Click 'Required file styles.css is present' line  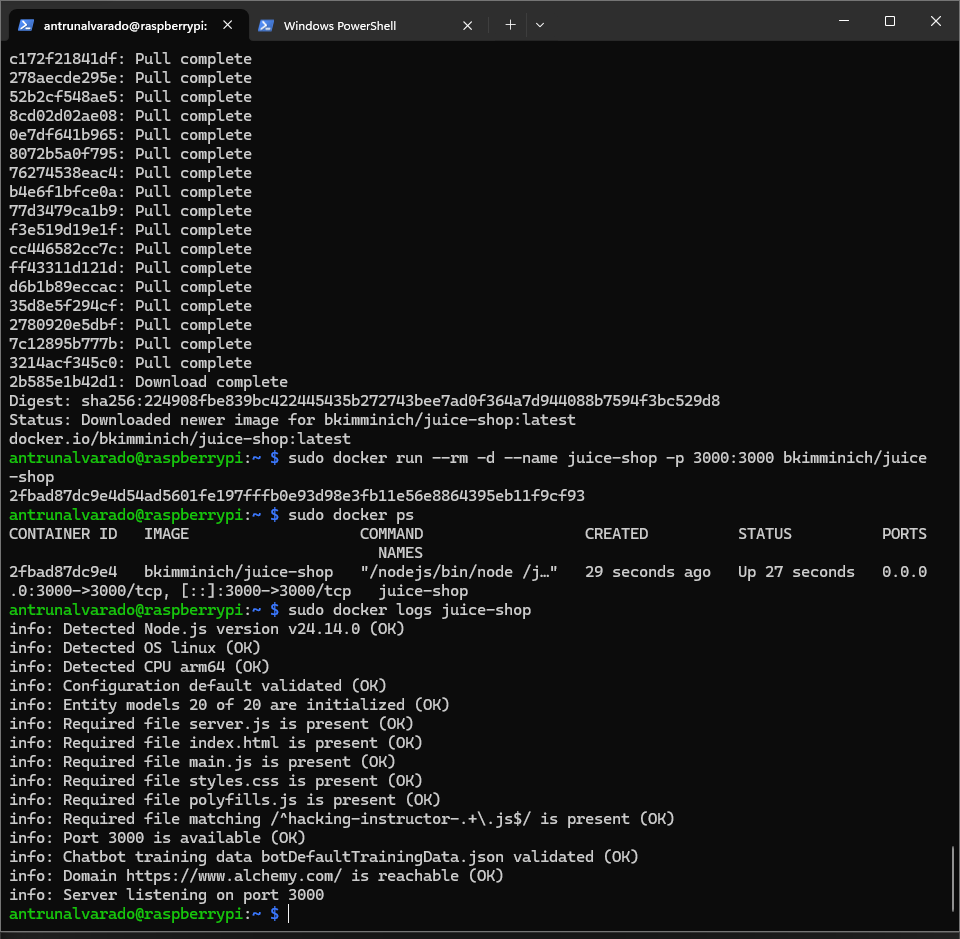216,780
